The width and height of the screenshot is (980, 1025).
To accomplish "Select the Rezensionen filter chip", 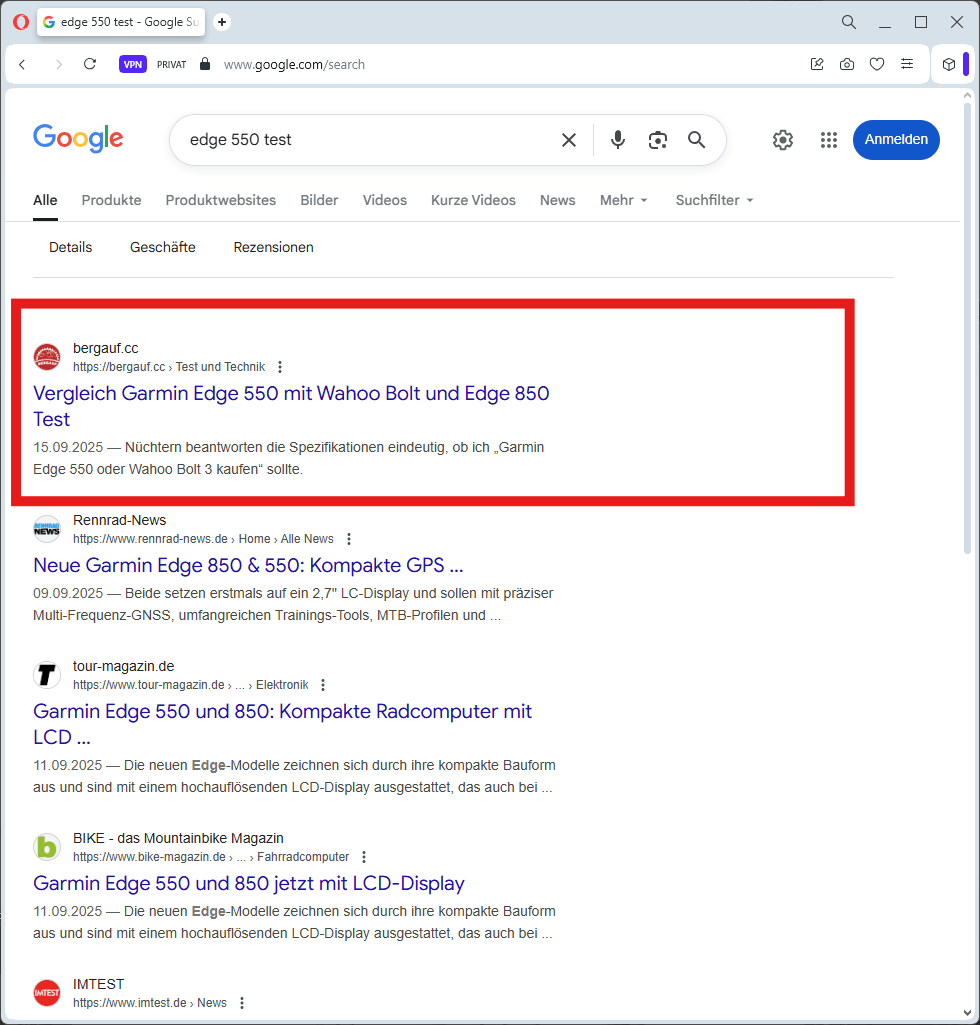I will tap(273, 247).
